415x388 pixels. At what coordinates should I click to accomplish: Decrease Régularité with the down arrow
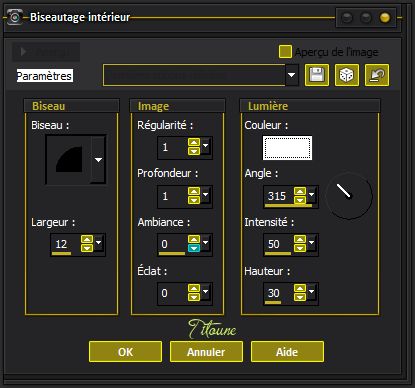coord(194,151)
